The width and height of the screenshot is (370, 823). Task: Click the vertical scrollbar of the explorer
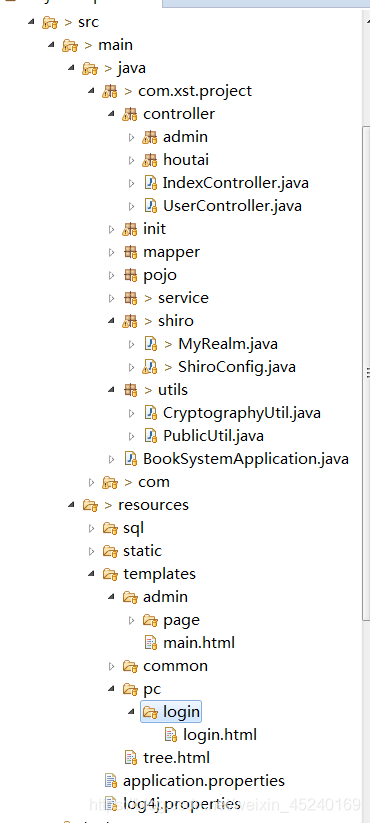pos(366,373)
